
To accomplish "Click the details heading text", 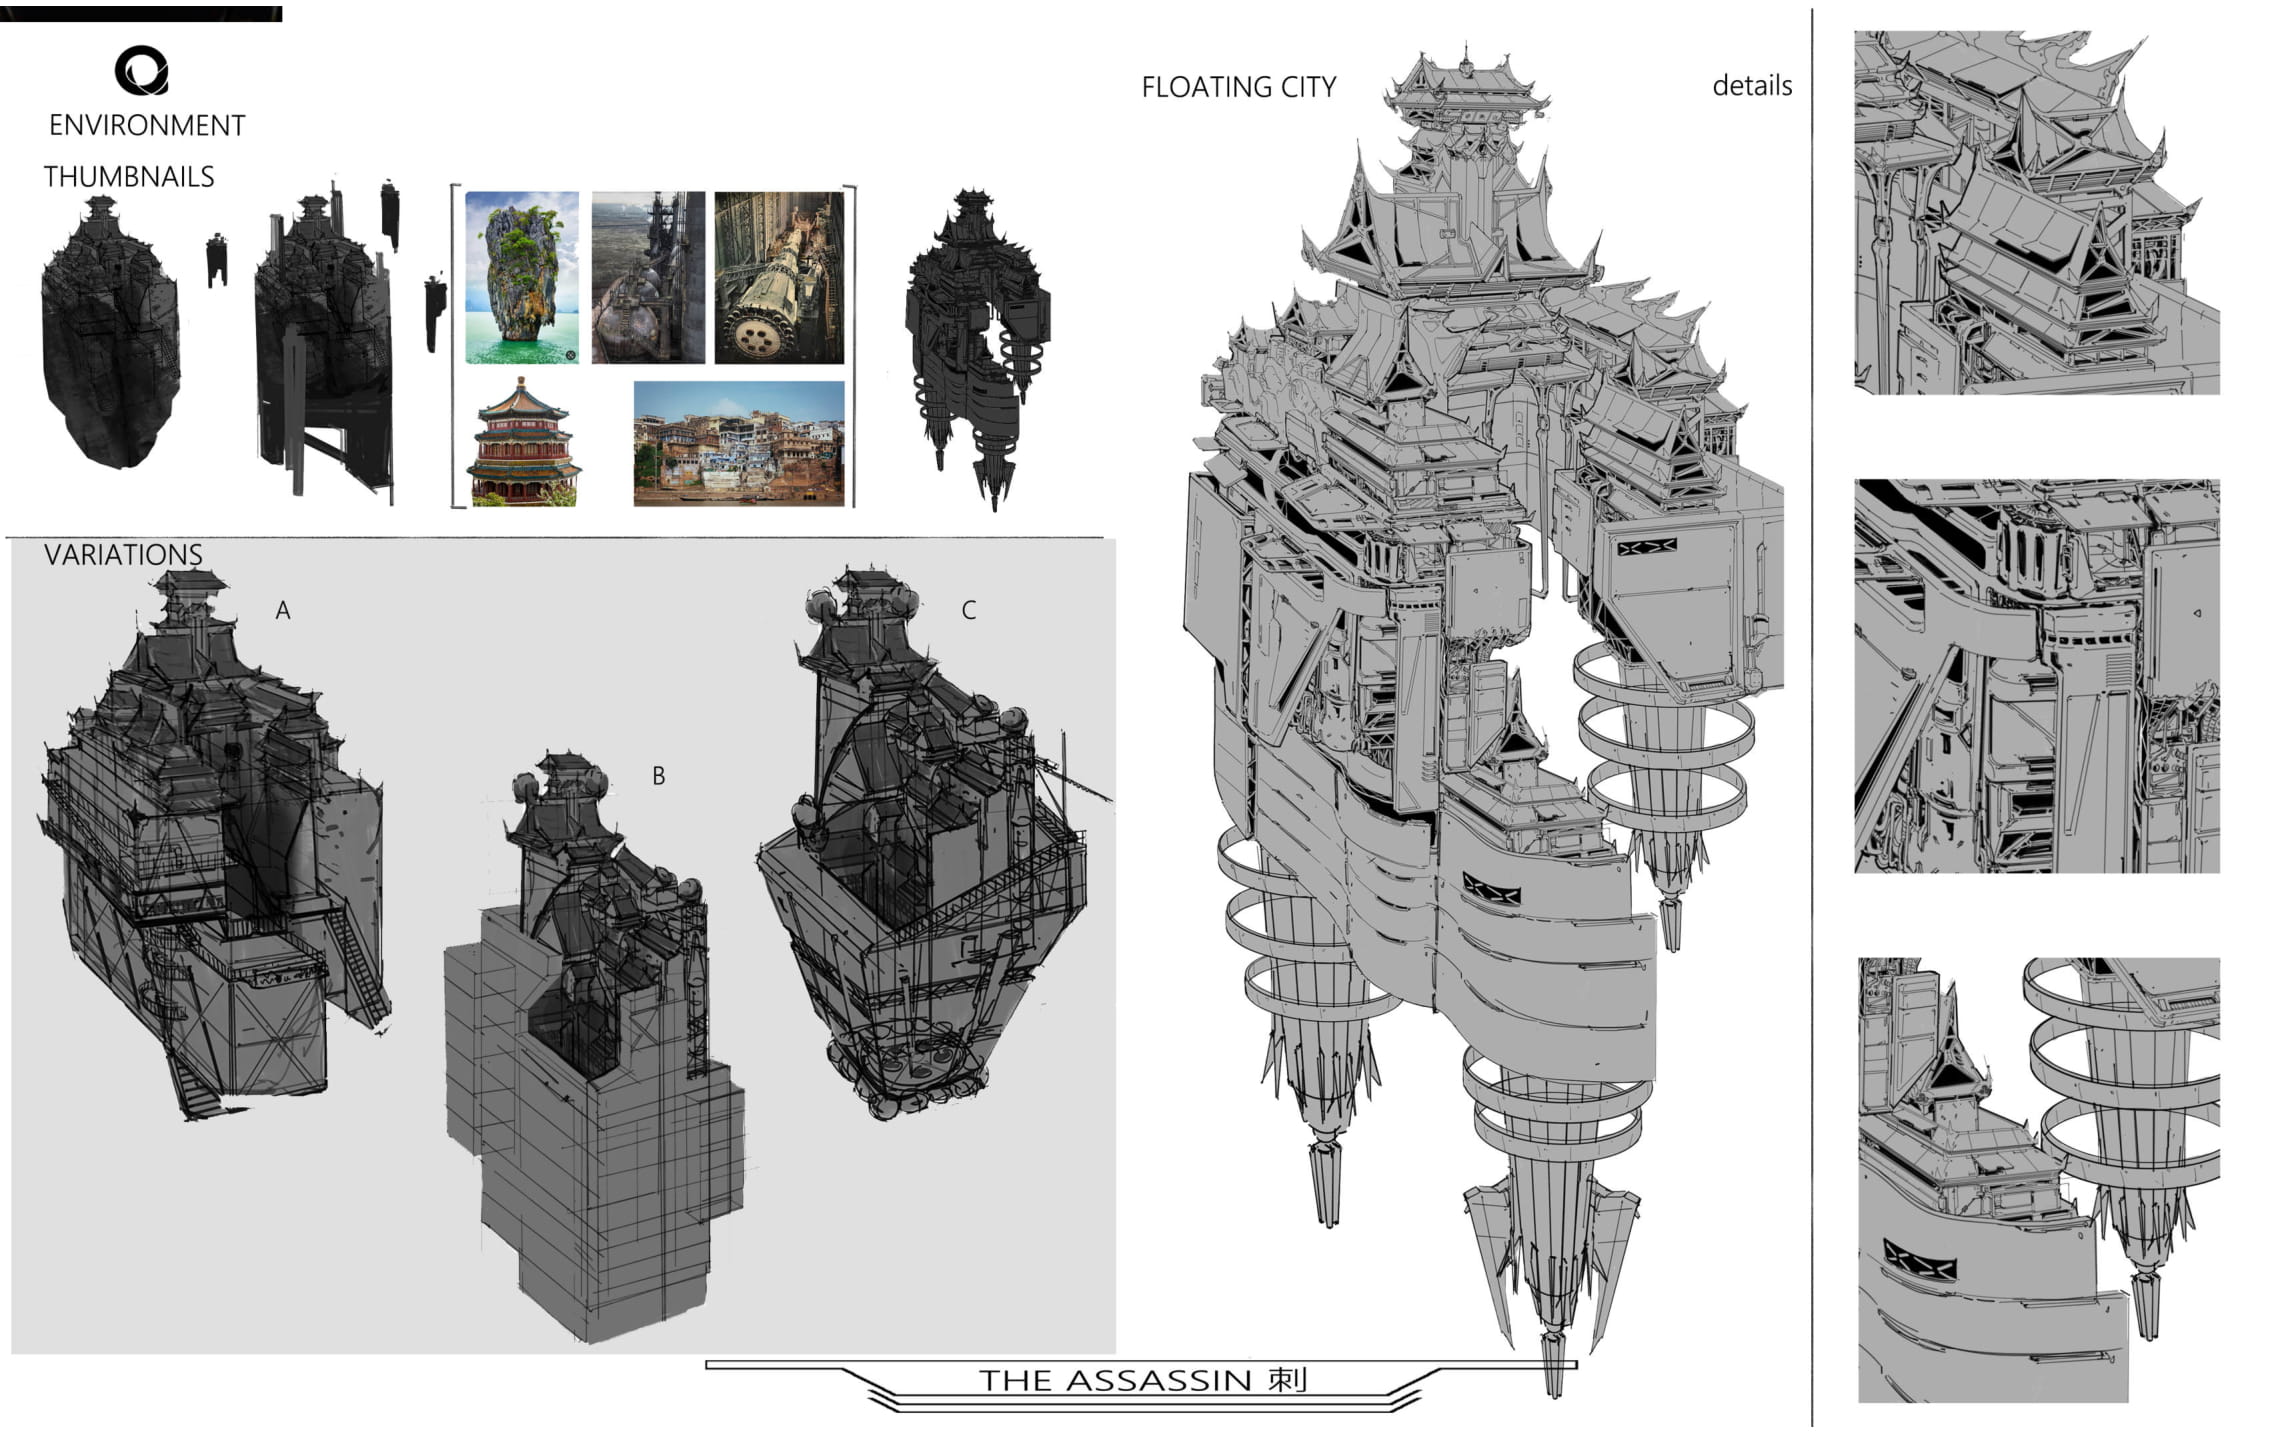I will 1751,86.
